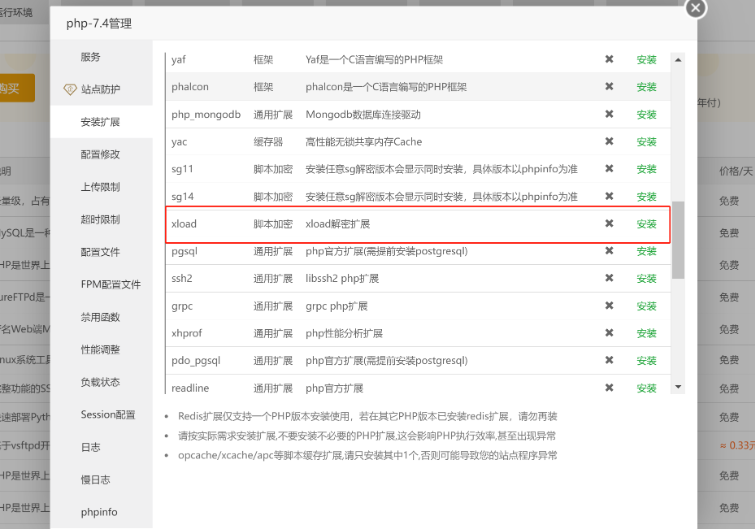755x529 pixels.
Task: Open the 配置文件 section
Action: pyautogui.click(x=100, y=252)
